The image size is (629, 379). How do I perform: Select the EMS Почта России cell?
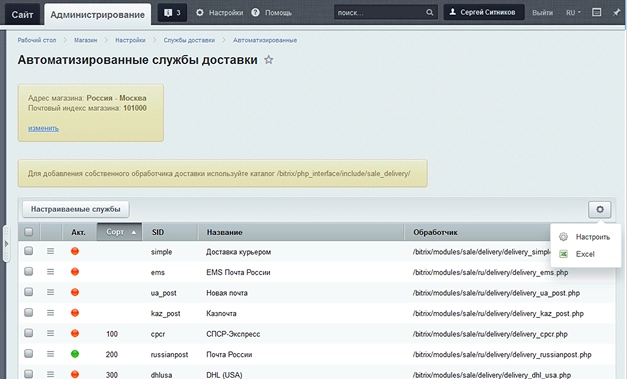[x=238, y=272]
